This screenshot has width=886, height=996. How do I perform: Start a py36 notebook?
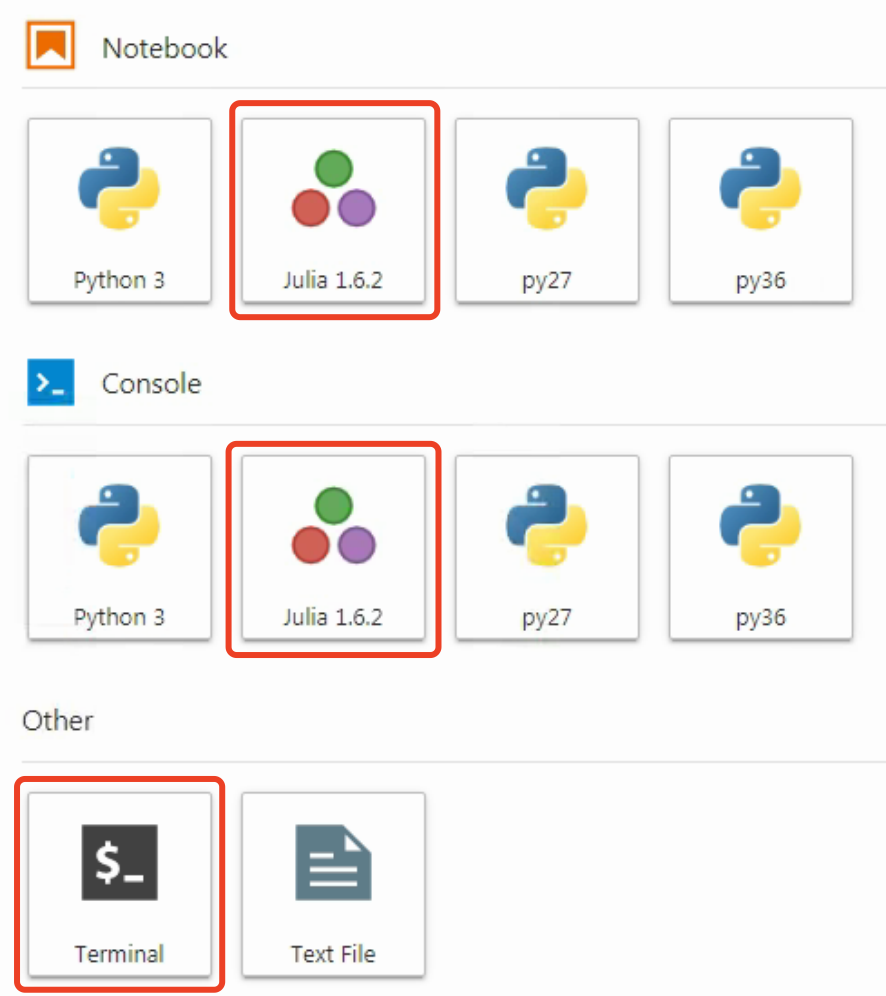tap(761, 210)
